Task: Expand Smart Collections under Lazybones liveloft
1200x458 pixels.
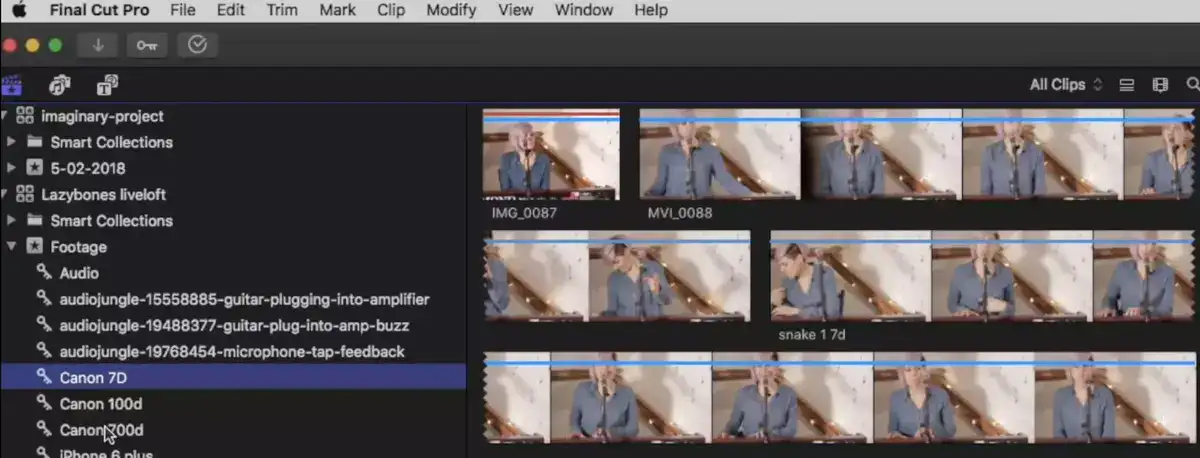Action: (x=11, y=220)
